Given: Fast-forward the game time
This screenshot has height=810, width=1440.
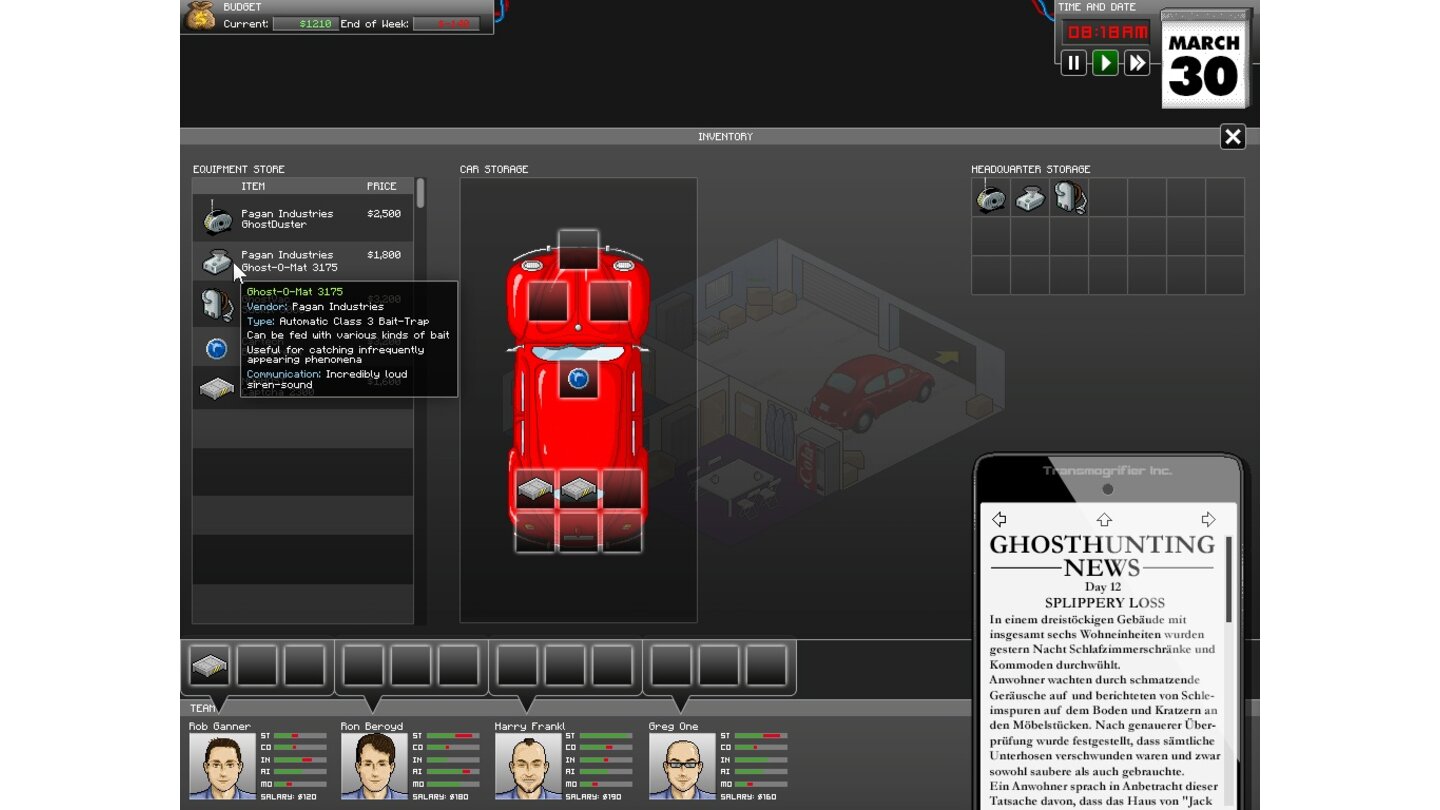Looking at the screenshot, I should tap(1137, 63).
